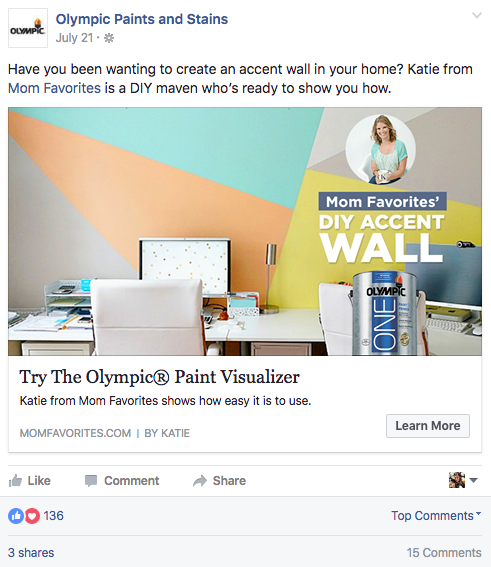
Task: Click the Olympic logo profile picture
Action: (28, 28)
